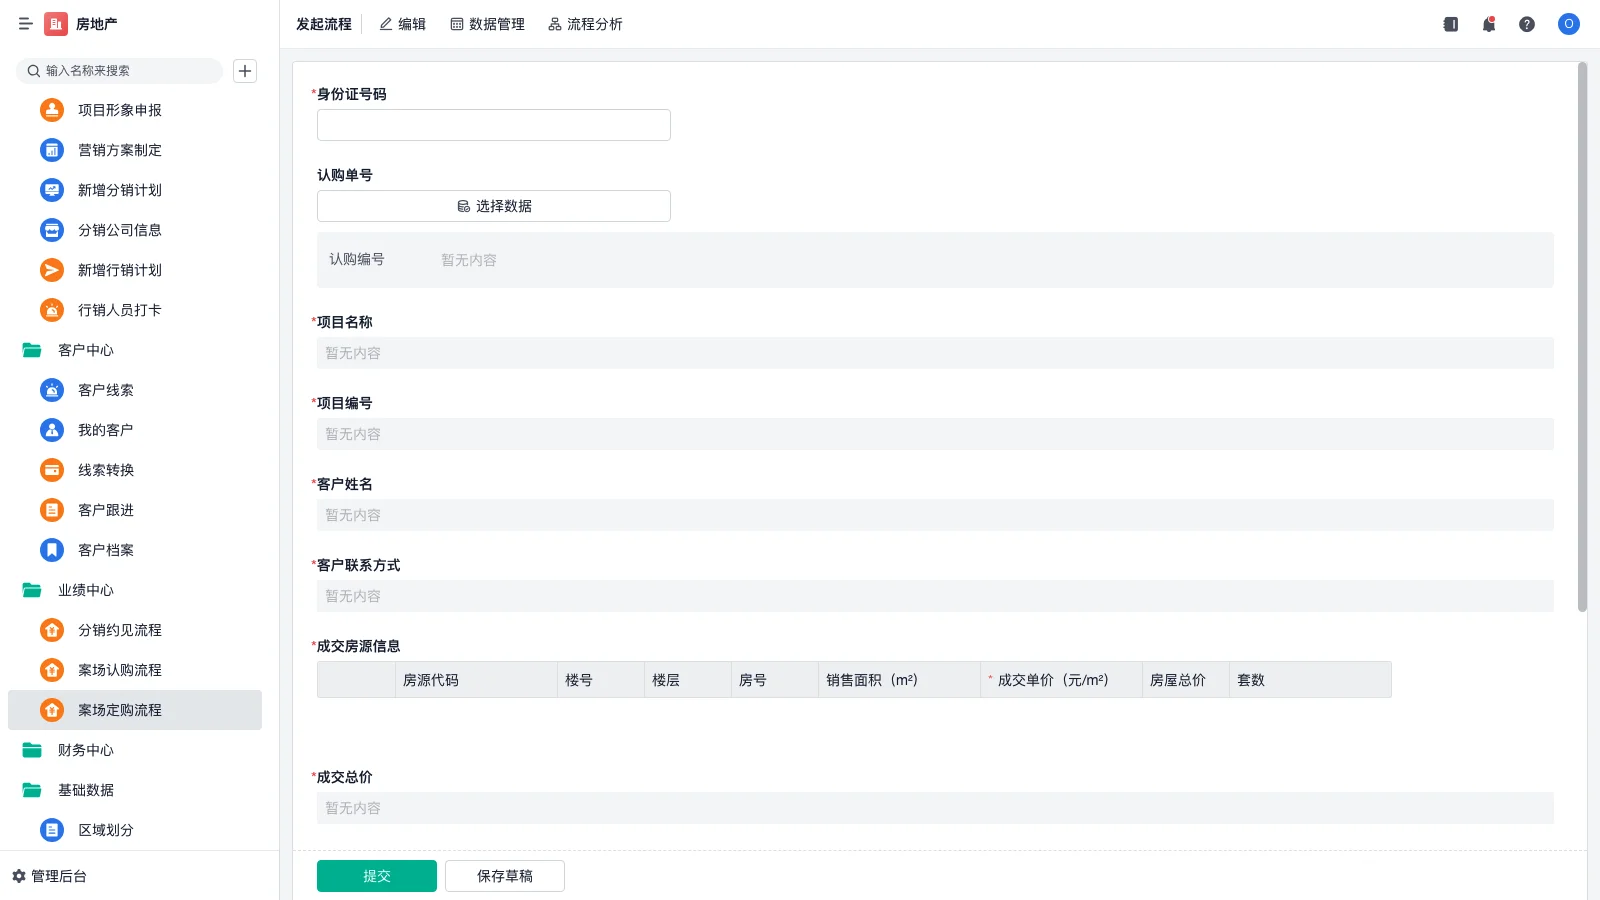Collapse the 业绩中心 folder
This screenshot has height=900, width=1600.
tap(32, 590)
